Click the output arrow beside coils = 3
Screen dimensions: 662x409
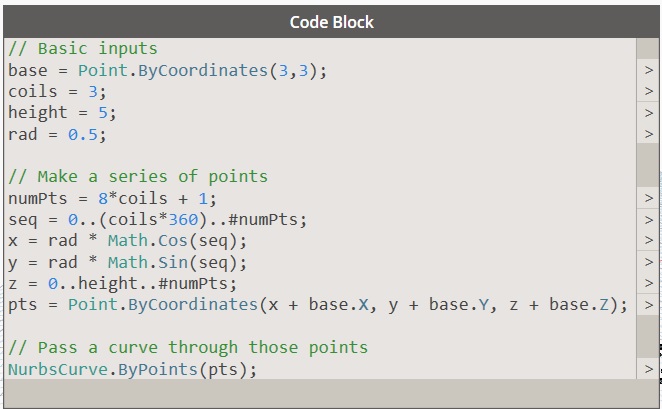648,91
